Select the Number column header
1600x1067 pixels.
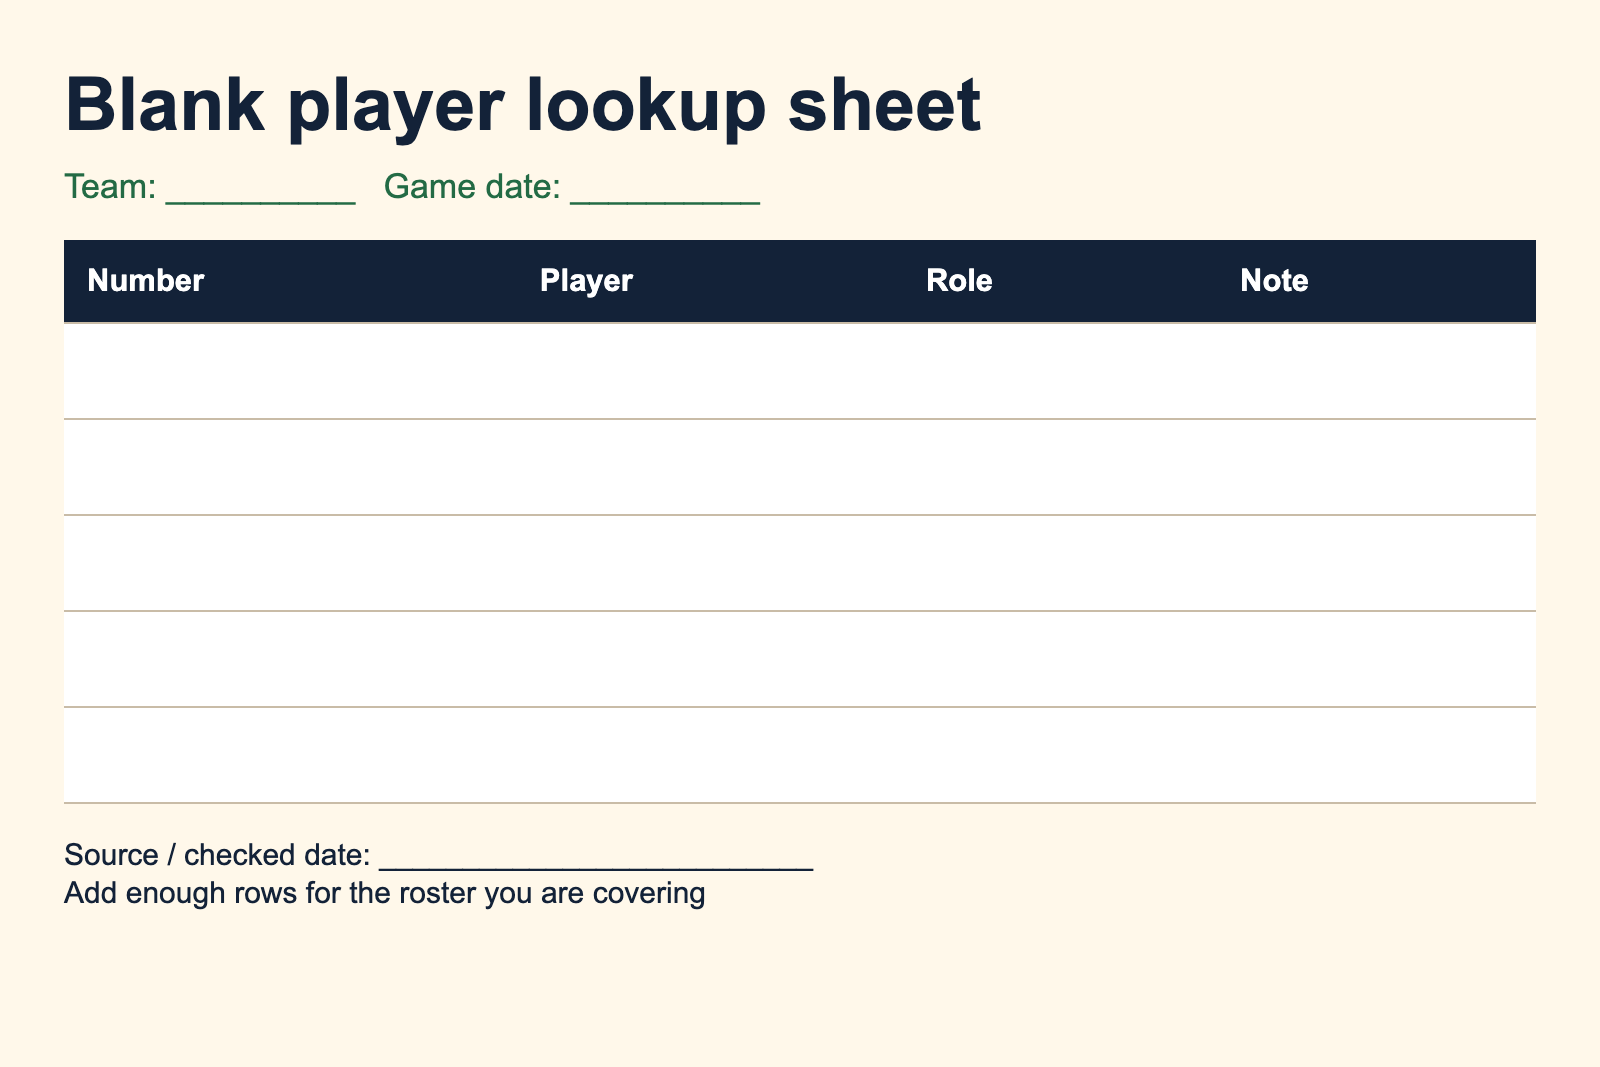pyautogui.click(x=146, y=281)
